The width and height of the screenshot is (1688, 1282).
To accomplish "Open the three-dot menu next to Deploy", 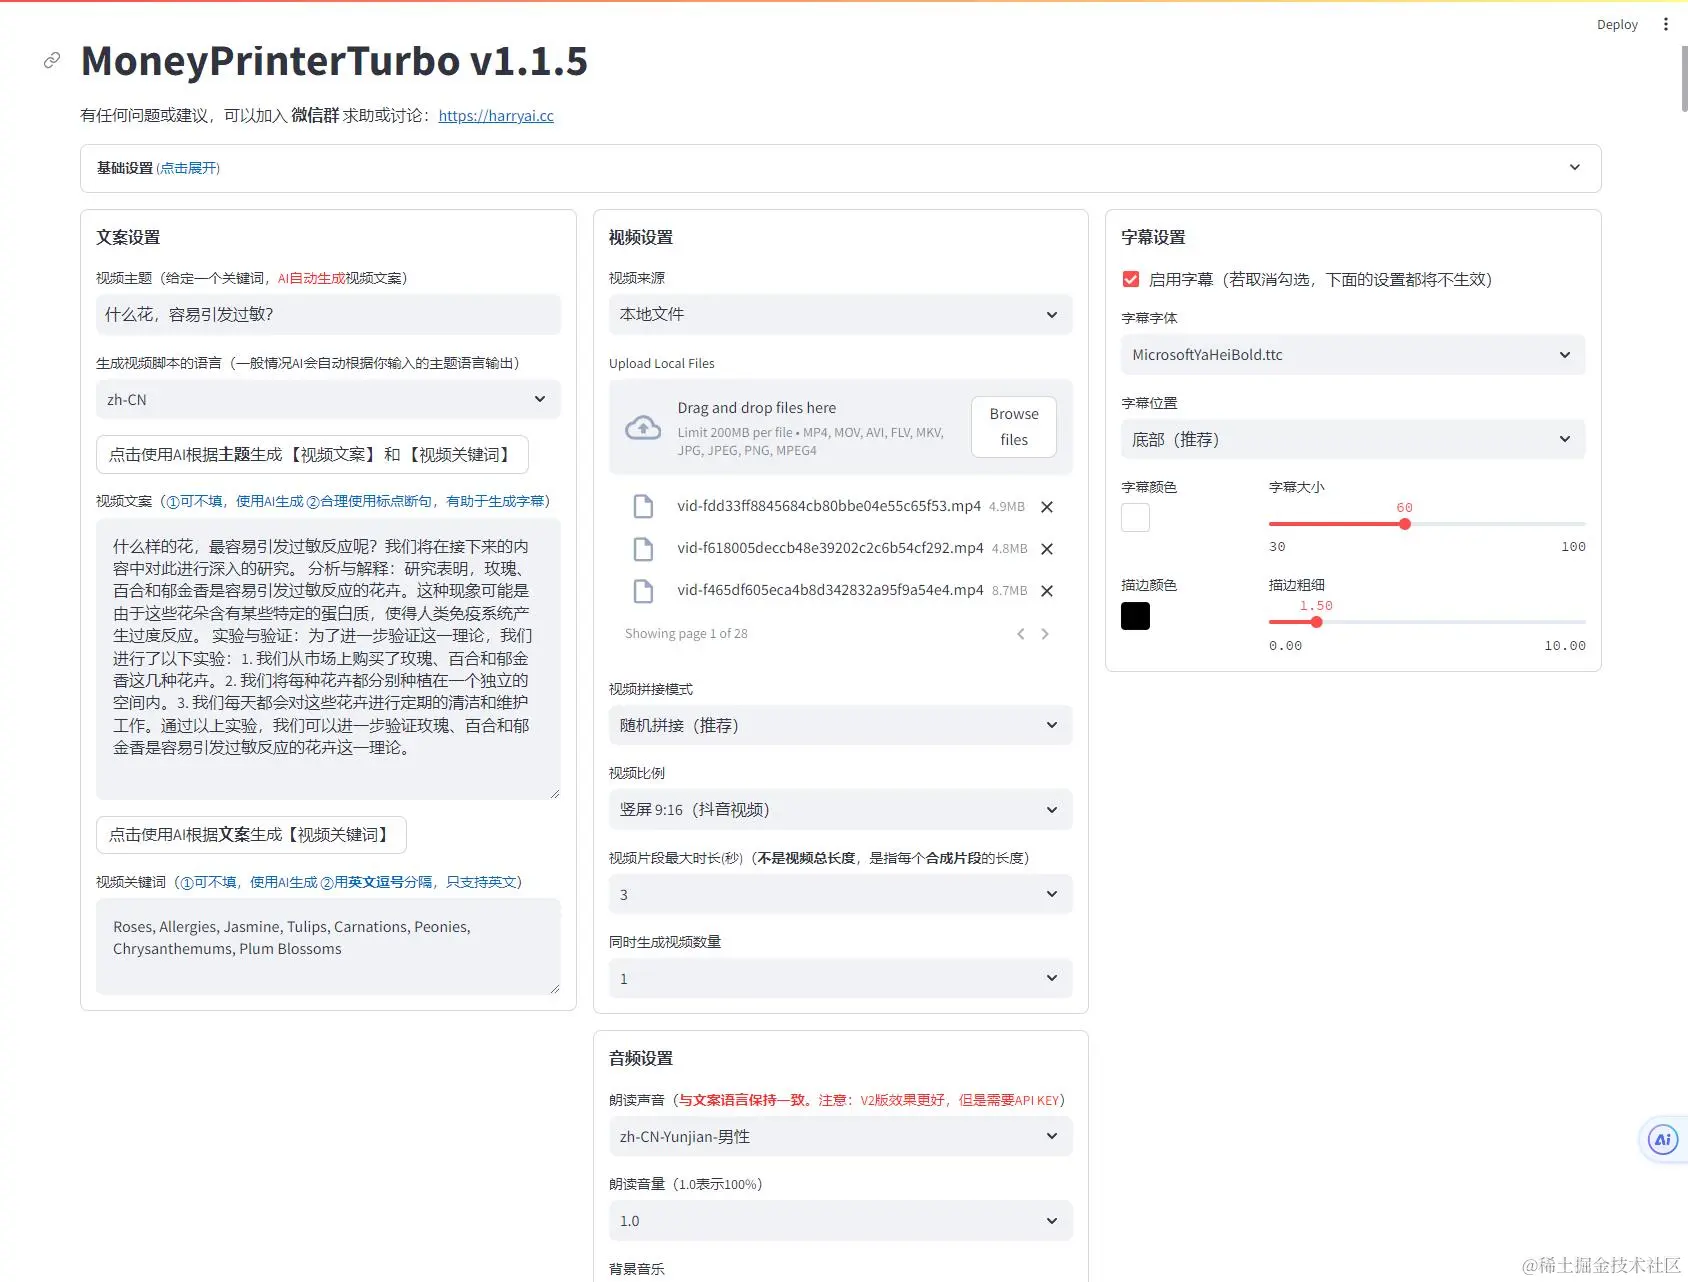I will tap(1665, 24).
